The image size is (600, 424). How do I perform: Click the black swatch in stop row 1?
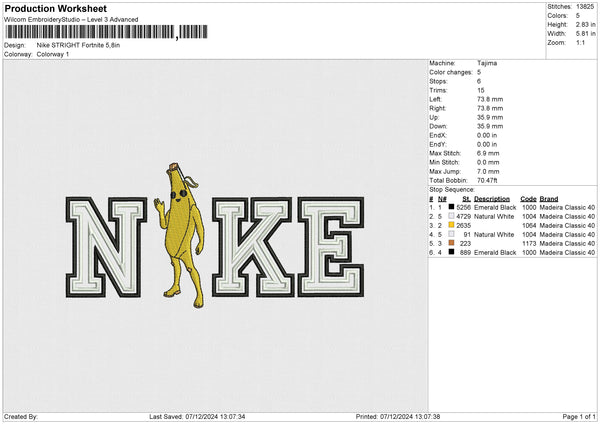click(452, 207)
